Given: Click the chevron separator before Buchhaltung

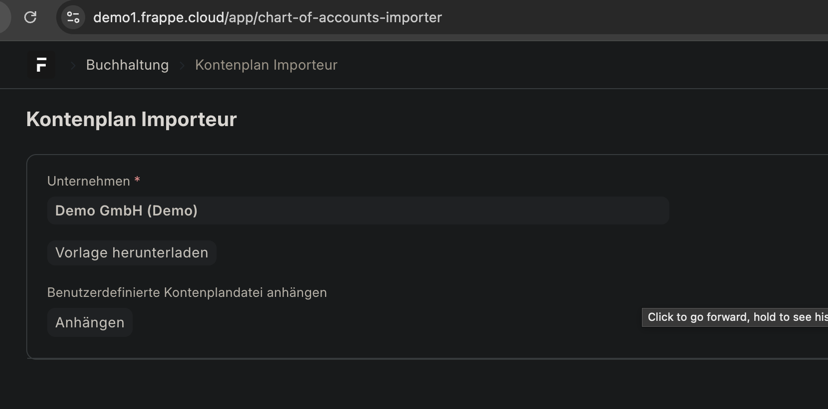Looking at the screenshot, I should pos(72,65).
